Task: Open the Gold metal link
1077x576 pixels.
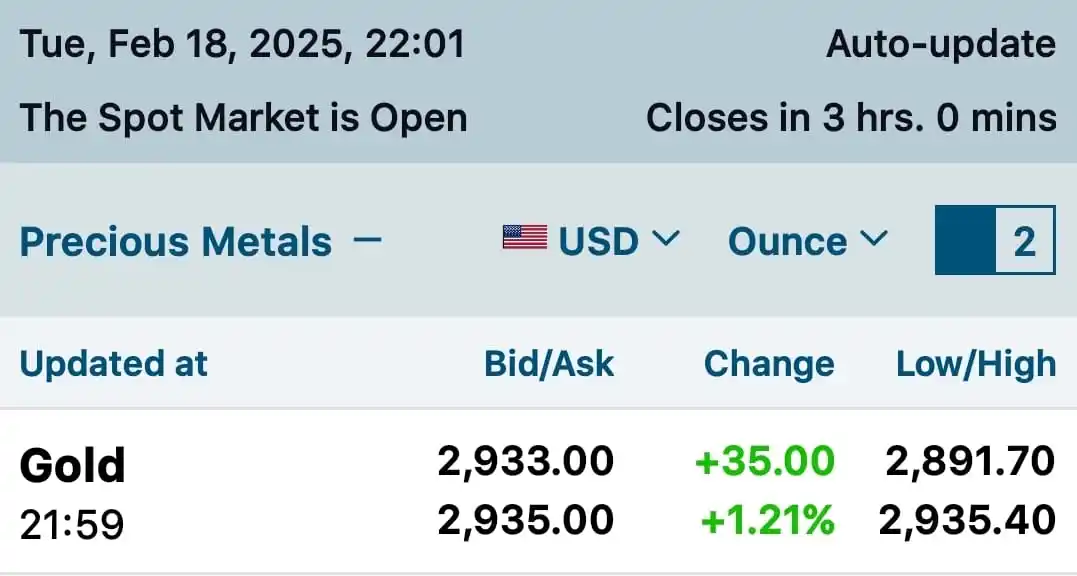Action: coord(73,466)
